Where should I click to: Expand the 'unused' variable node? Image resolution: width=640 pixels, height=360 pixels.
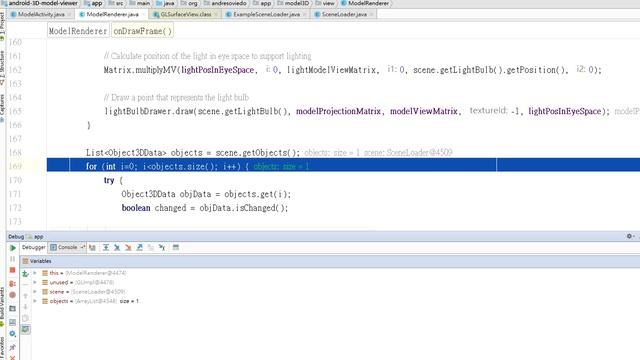pyautogui.click(x=35, y=282)
